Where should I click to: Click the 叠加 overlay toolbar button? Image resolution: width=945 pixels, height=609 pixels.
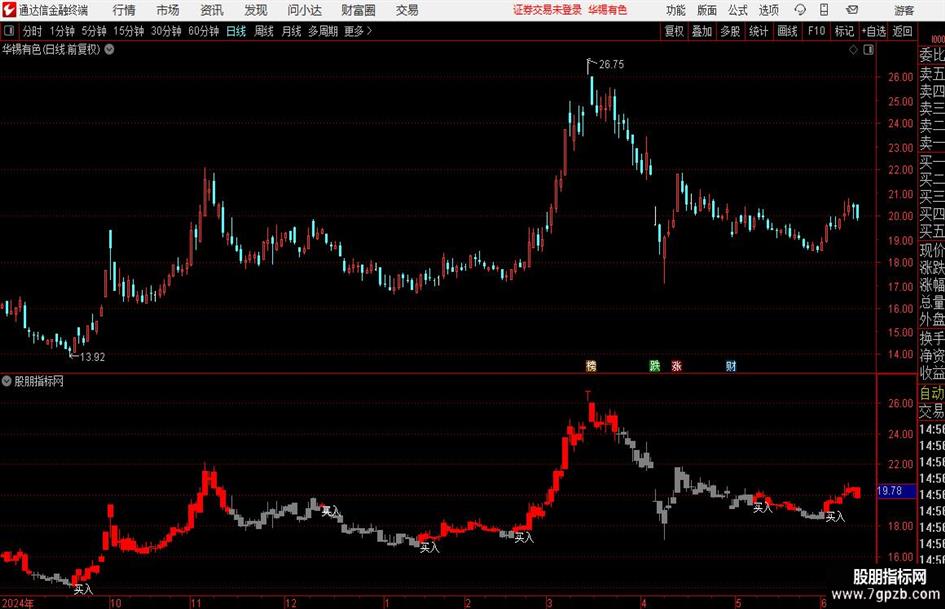702,31
